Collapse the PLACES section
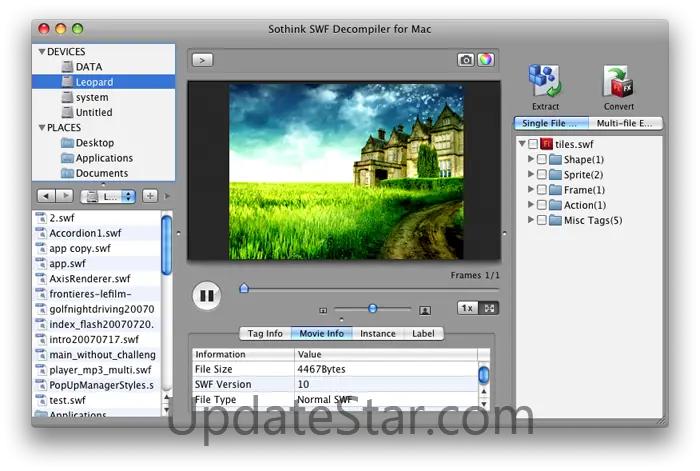 coord(42,128)
